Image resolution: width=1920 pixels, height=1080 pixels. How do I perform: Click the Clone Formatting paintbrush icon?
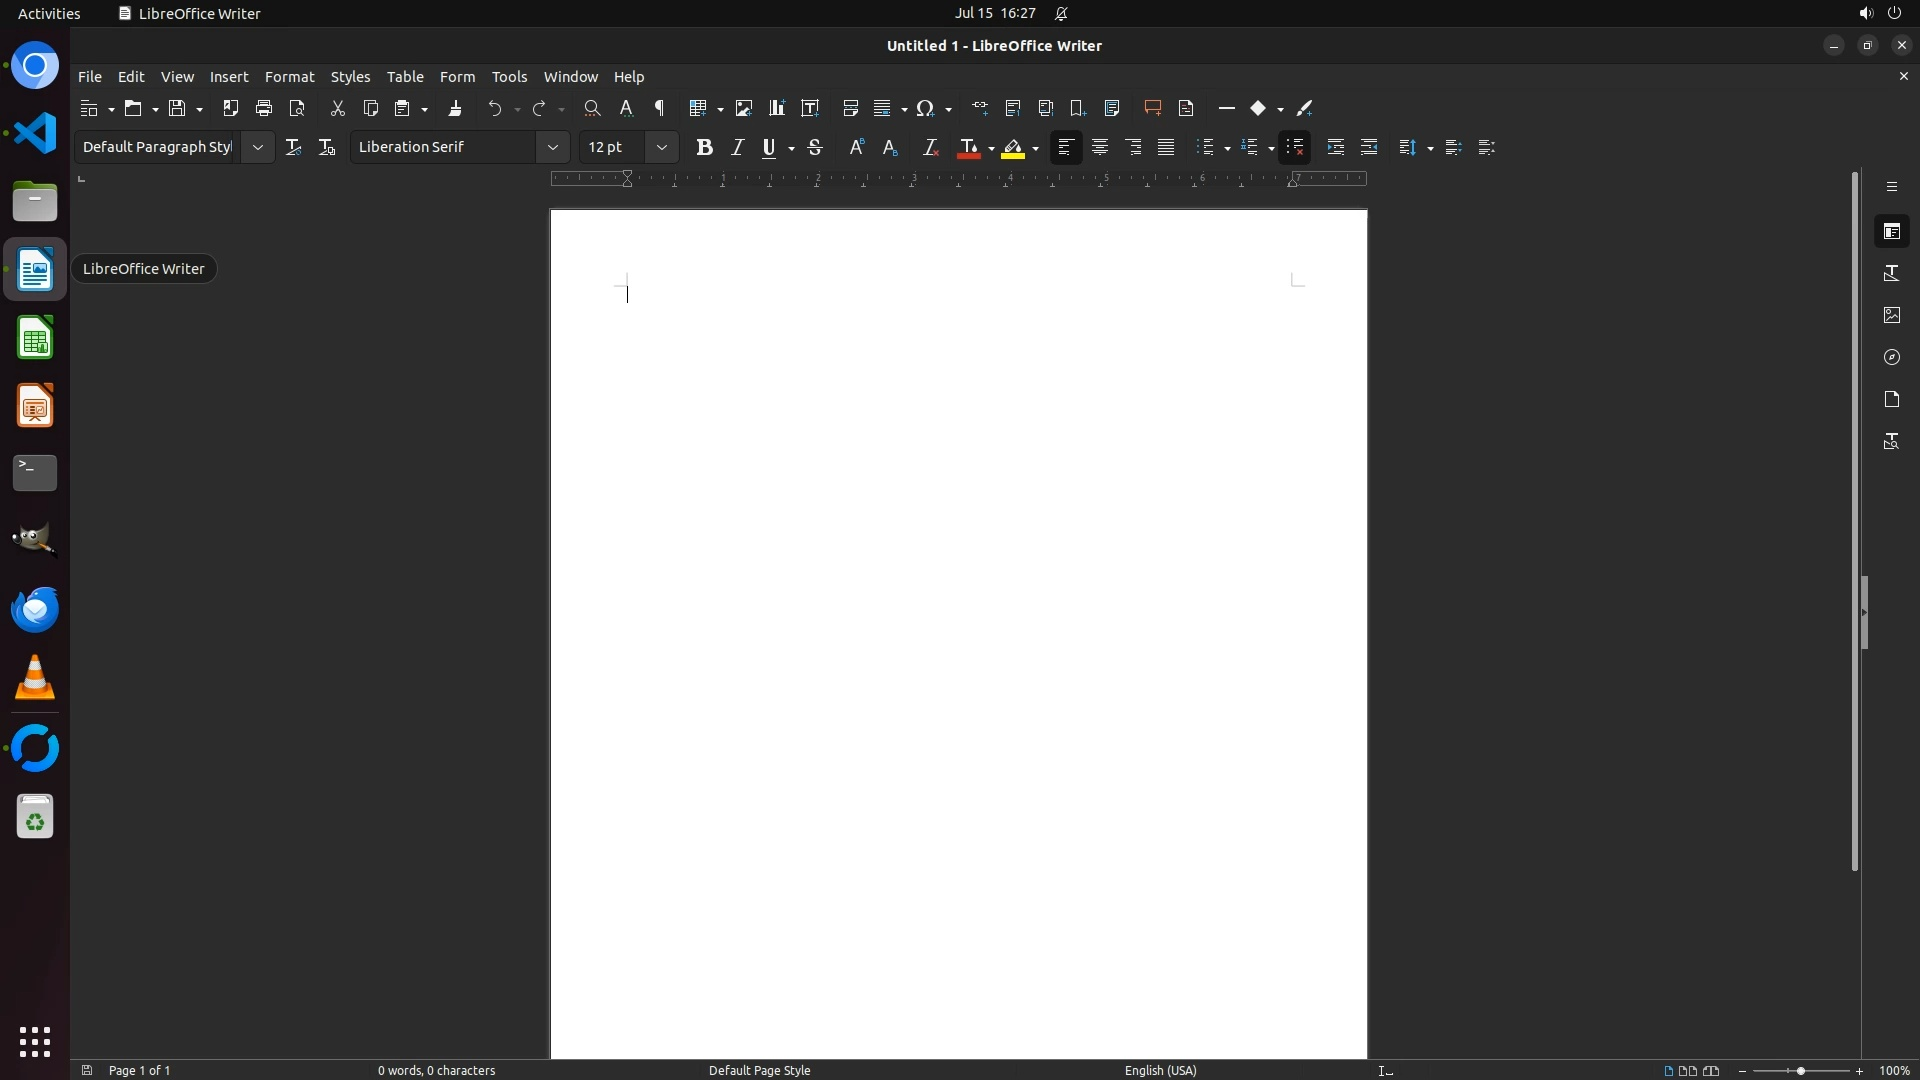click(455, 108)
